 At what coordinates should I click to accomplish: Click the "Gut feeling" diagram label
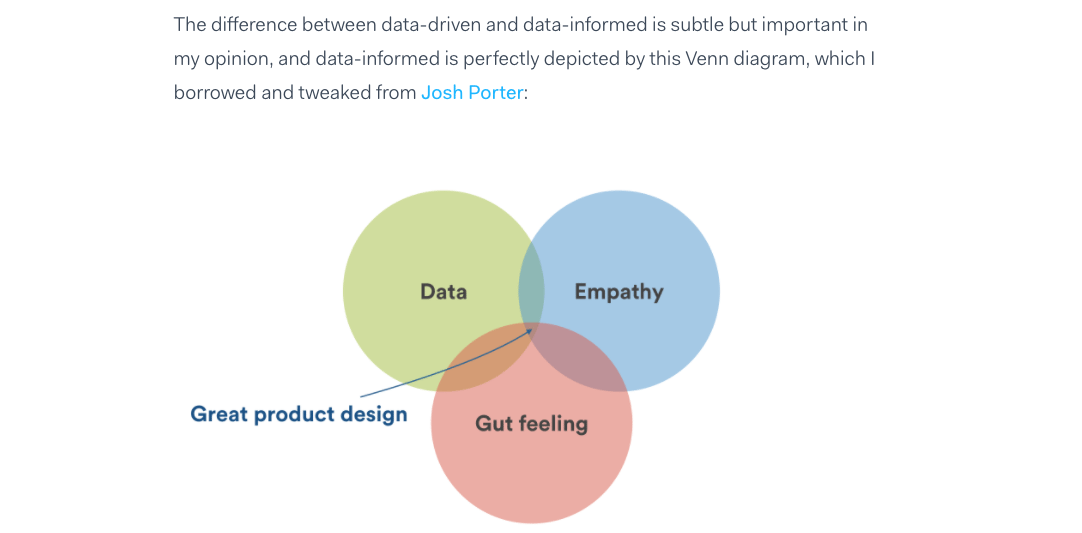(x=531, y=423)
